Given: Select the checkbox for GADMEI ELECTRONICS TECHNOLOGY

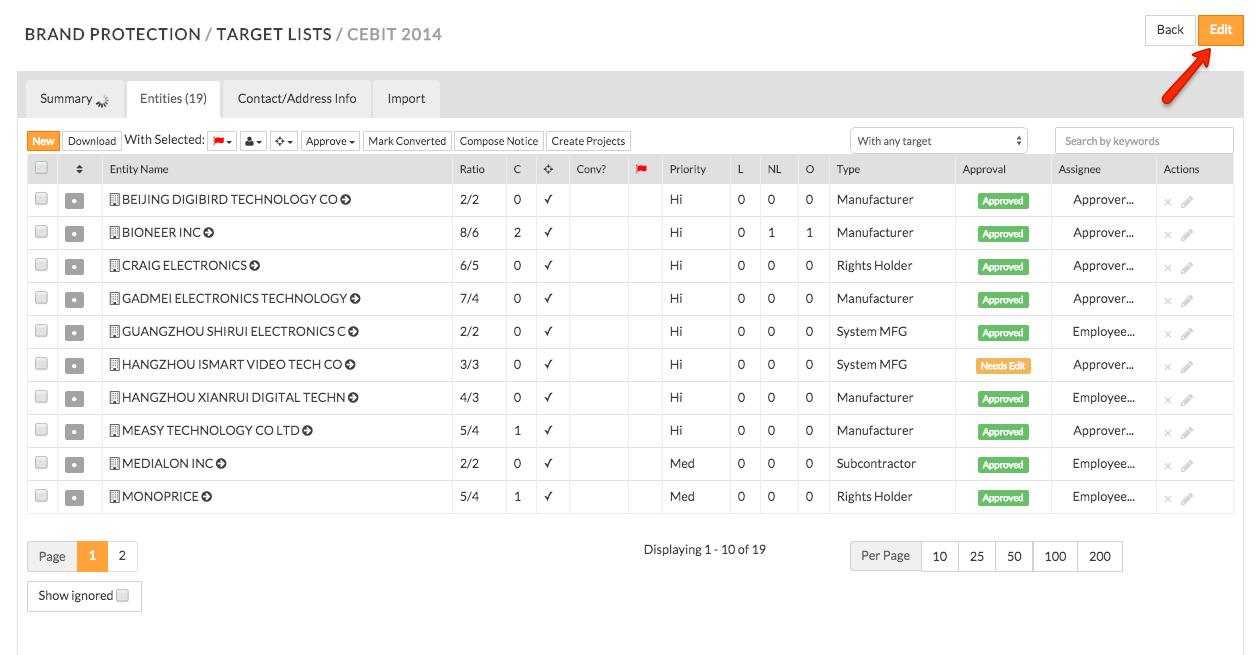Looking at the screenshot, I should pos(40,299).
